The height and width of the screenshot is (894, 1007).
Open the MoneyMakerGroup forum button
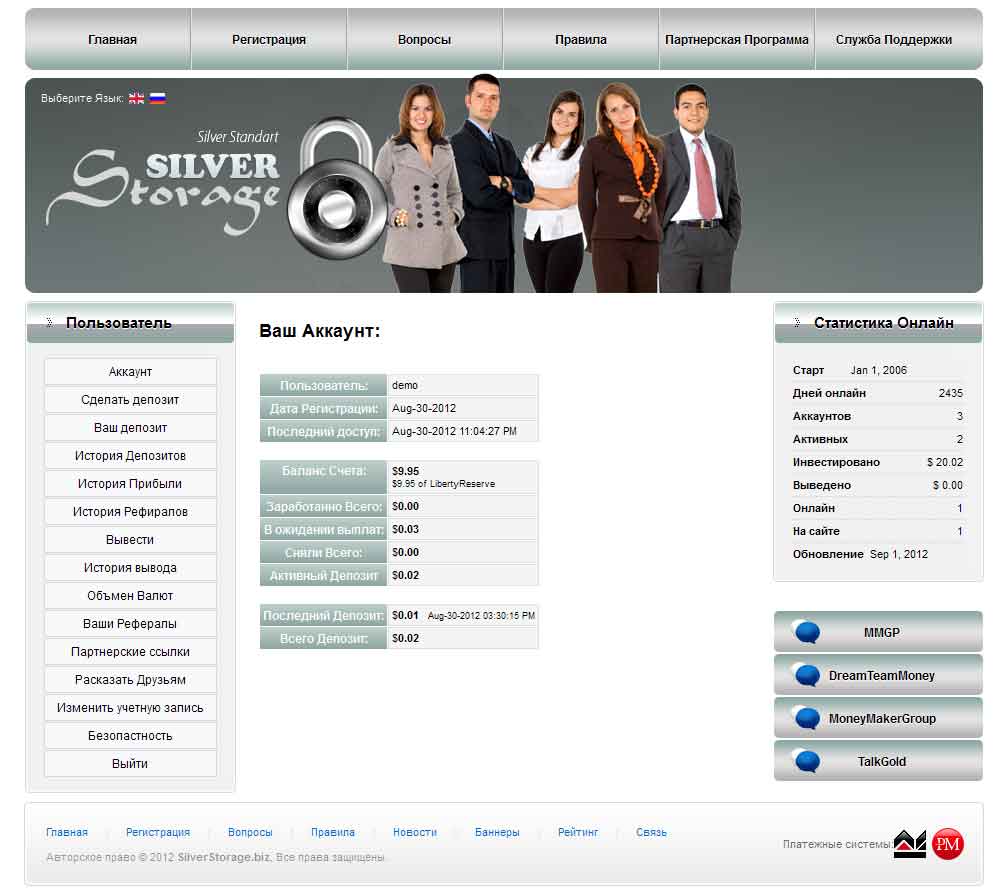click(x=879, y=718)
